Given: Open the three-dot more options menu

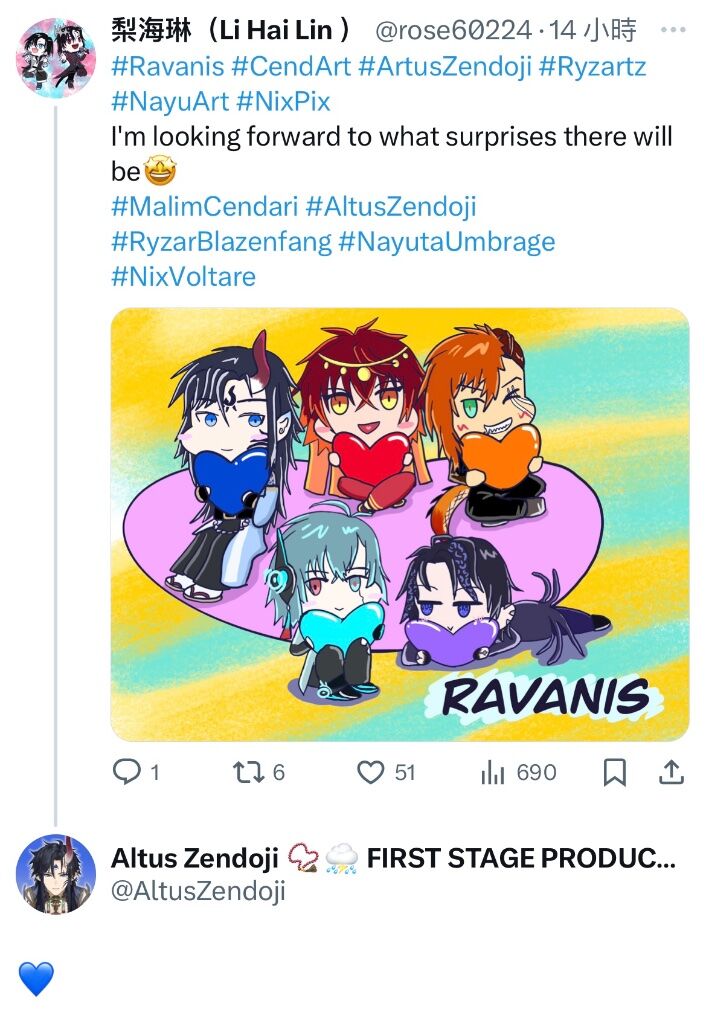Looking at the screenshot, I should 673,30.
